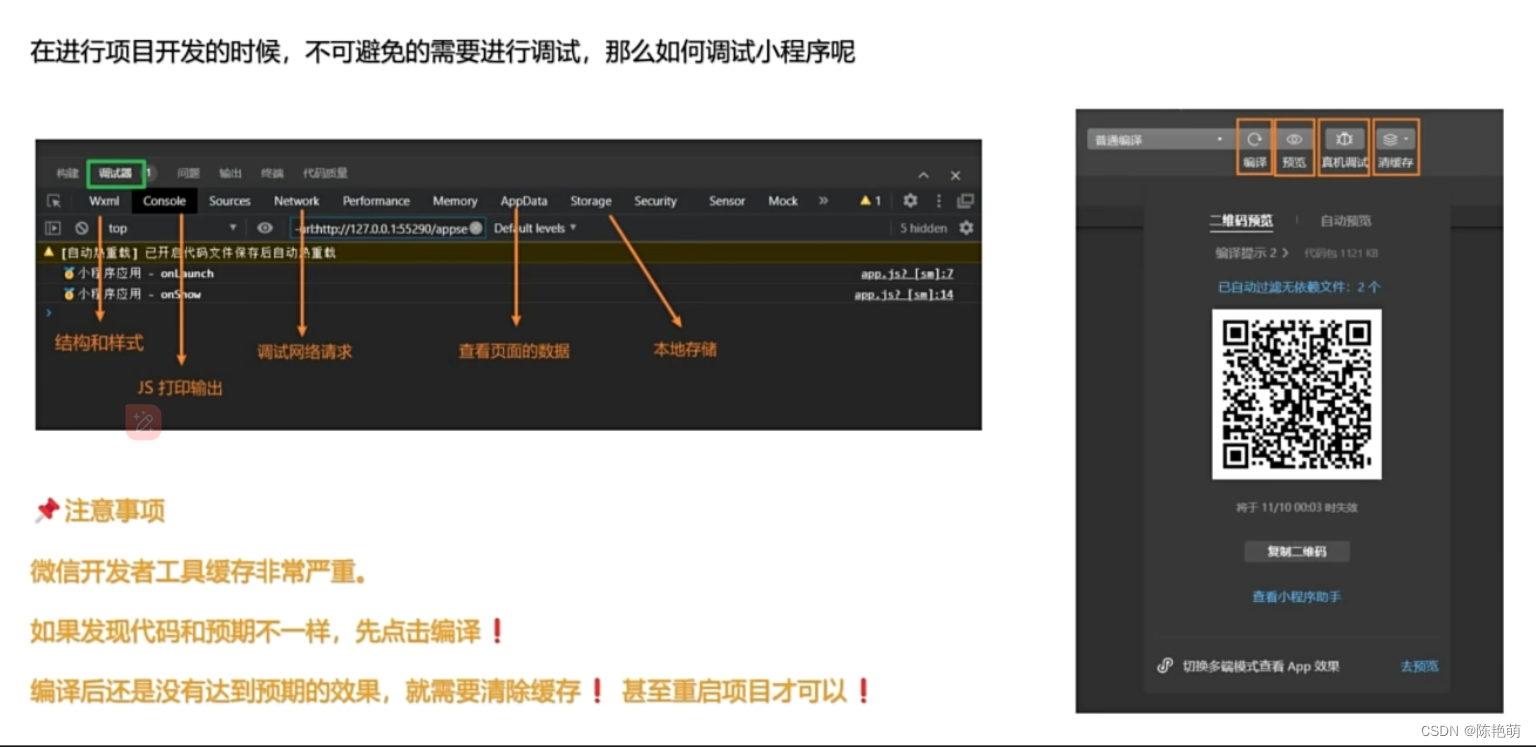This screenshot has width=1536, height=747.
Task: Switch to the Mock tab
Action: click(783, 201)
